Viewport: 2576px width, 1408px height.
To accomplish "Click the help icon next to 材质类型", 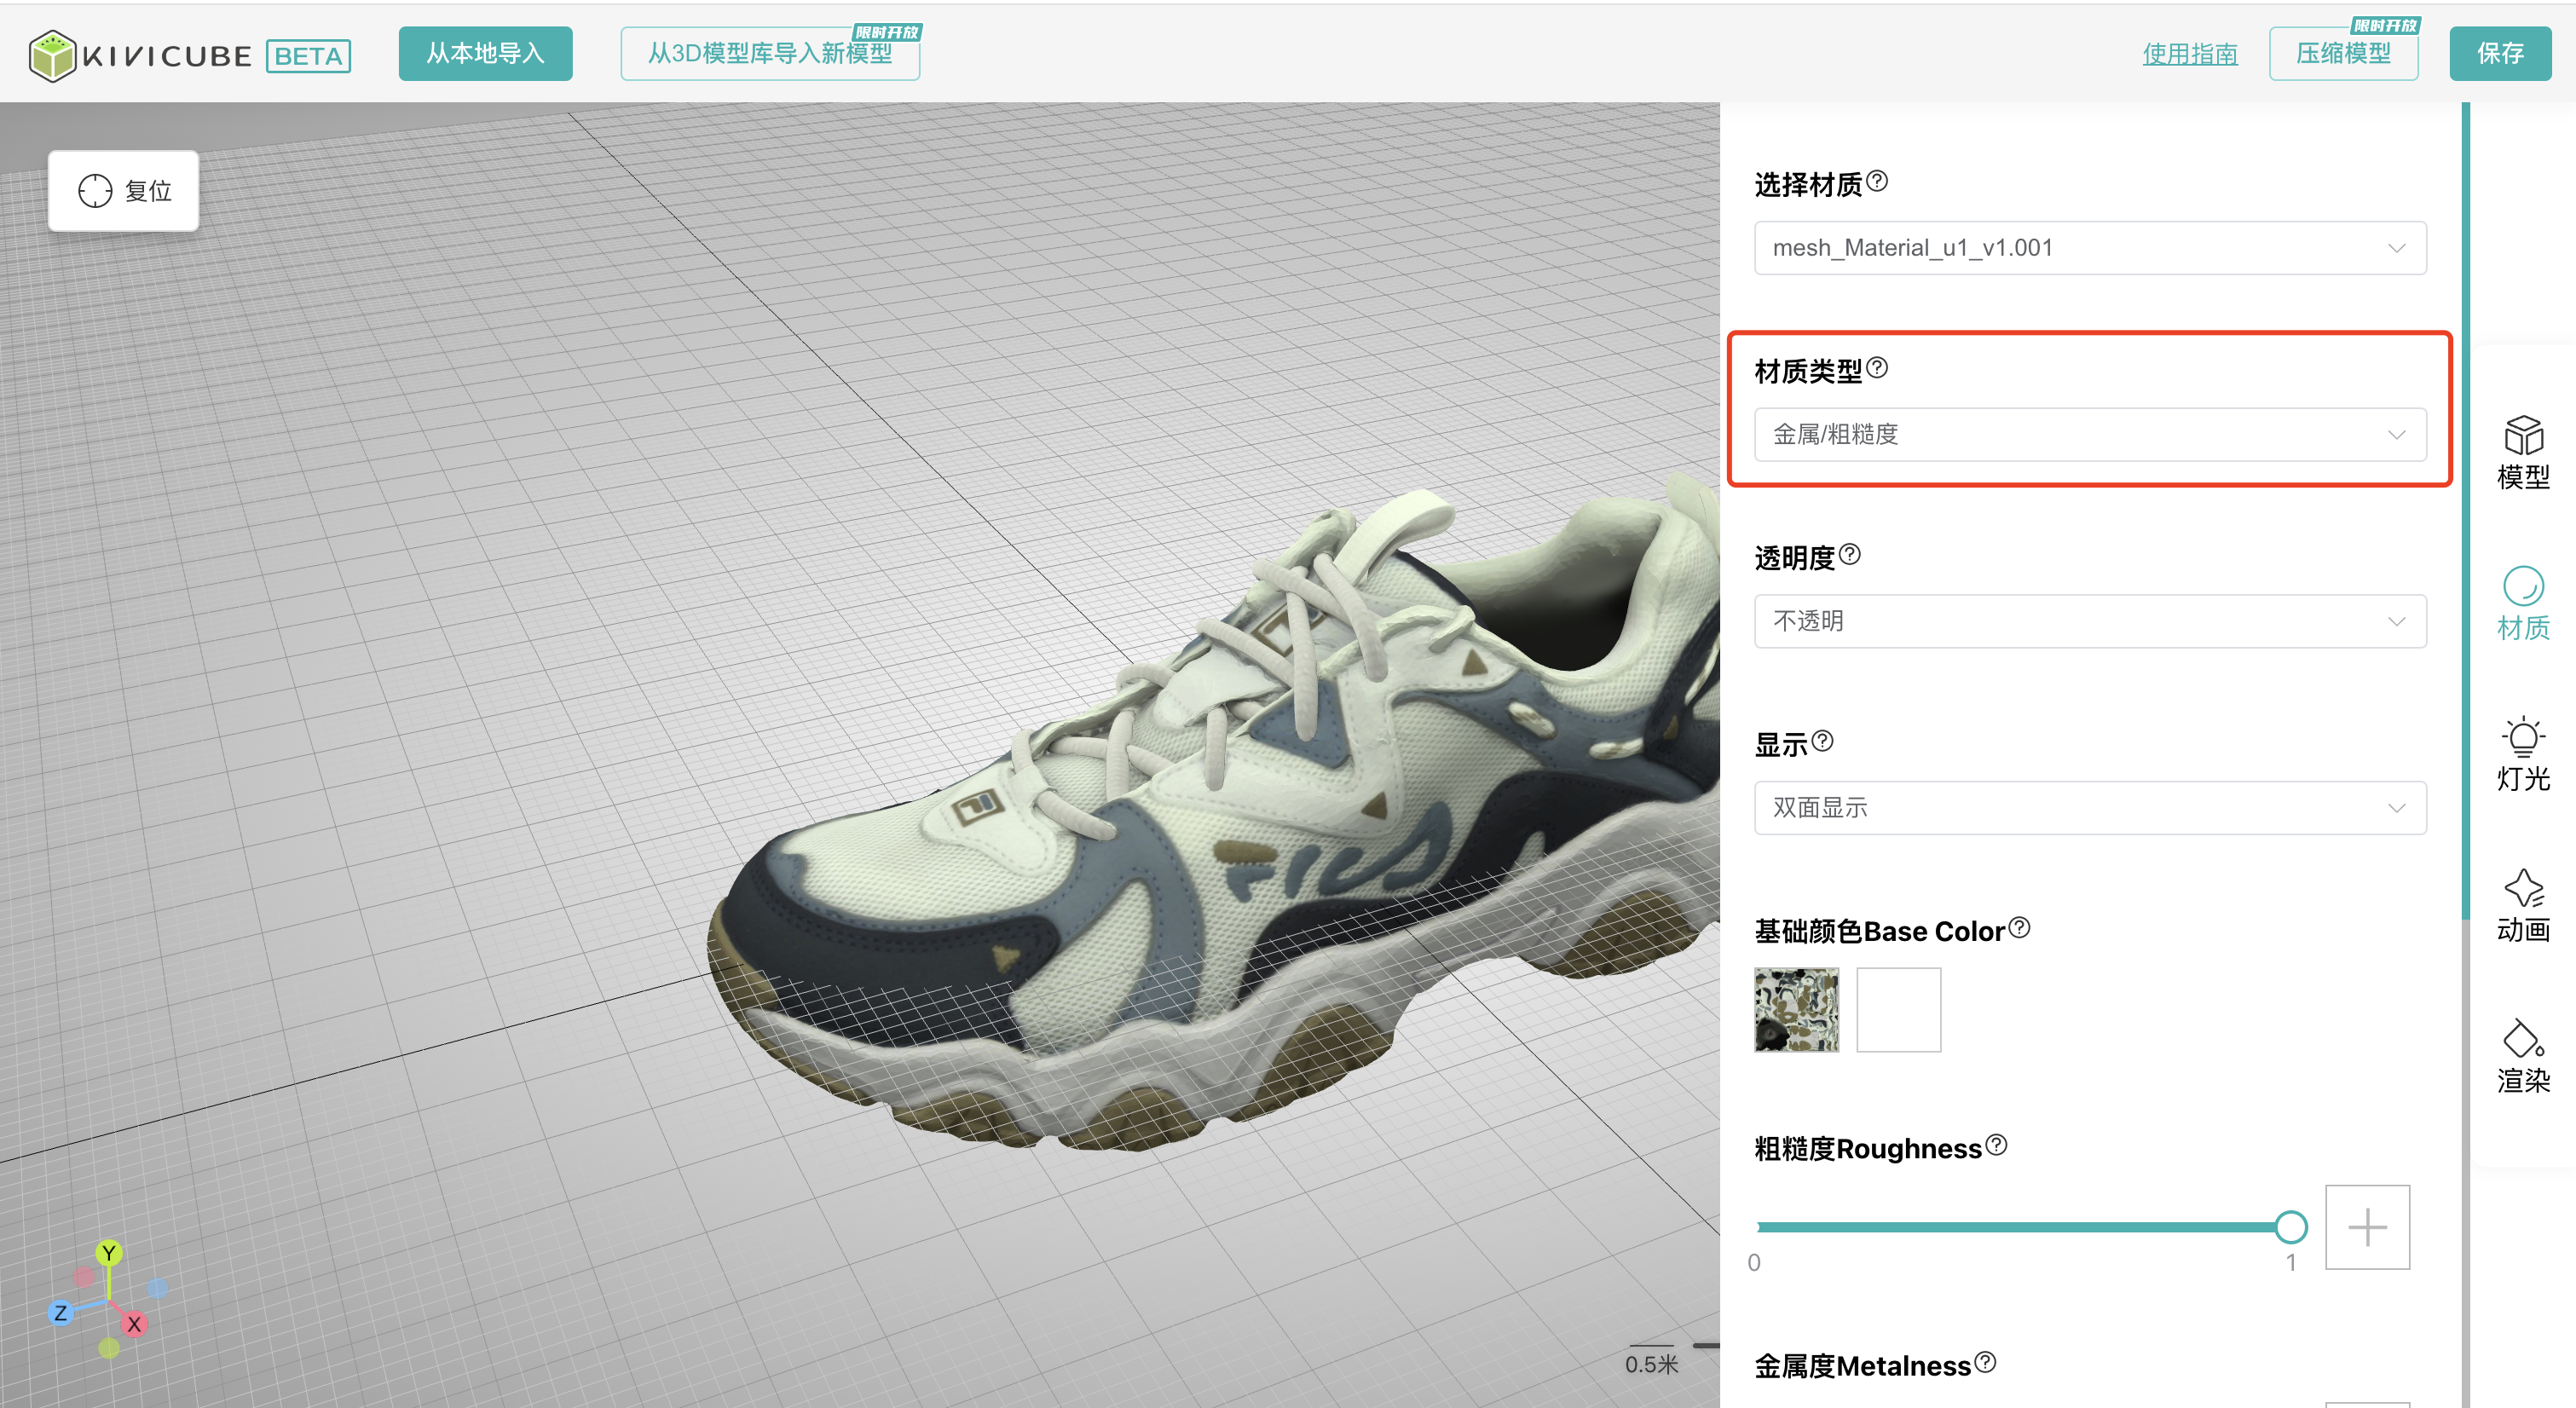I will [x=1877, y=368].
